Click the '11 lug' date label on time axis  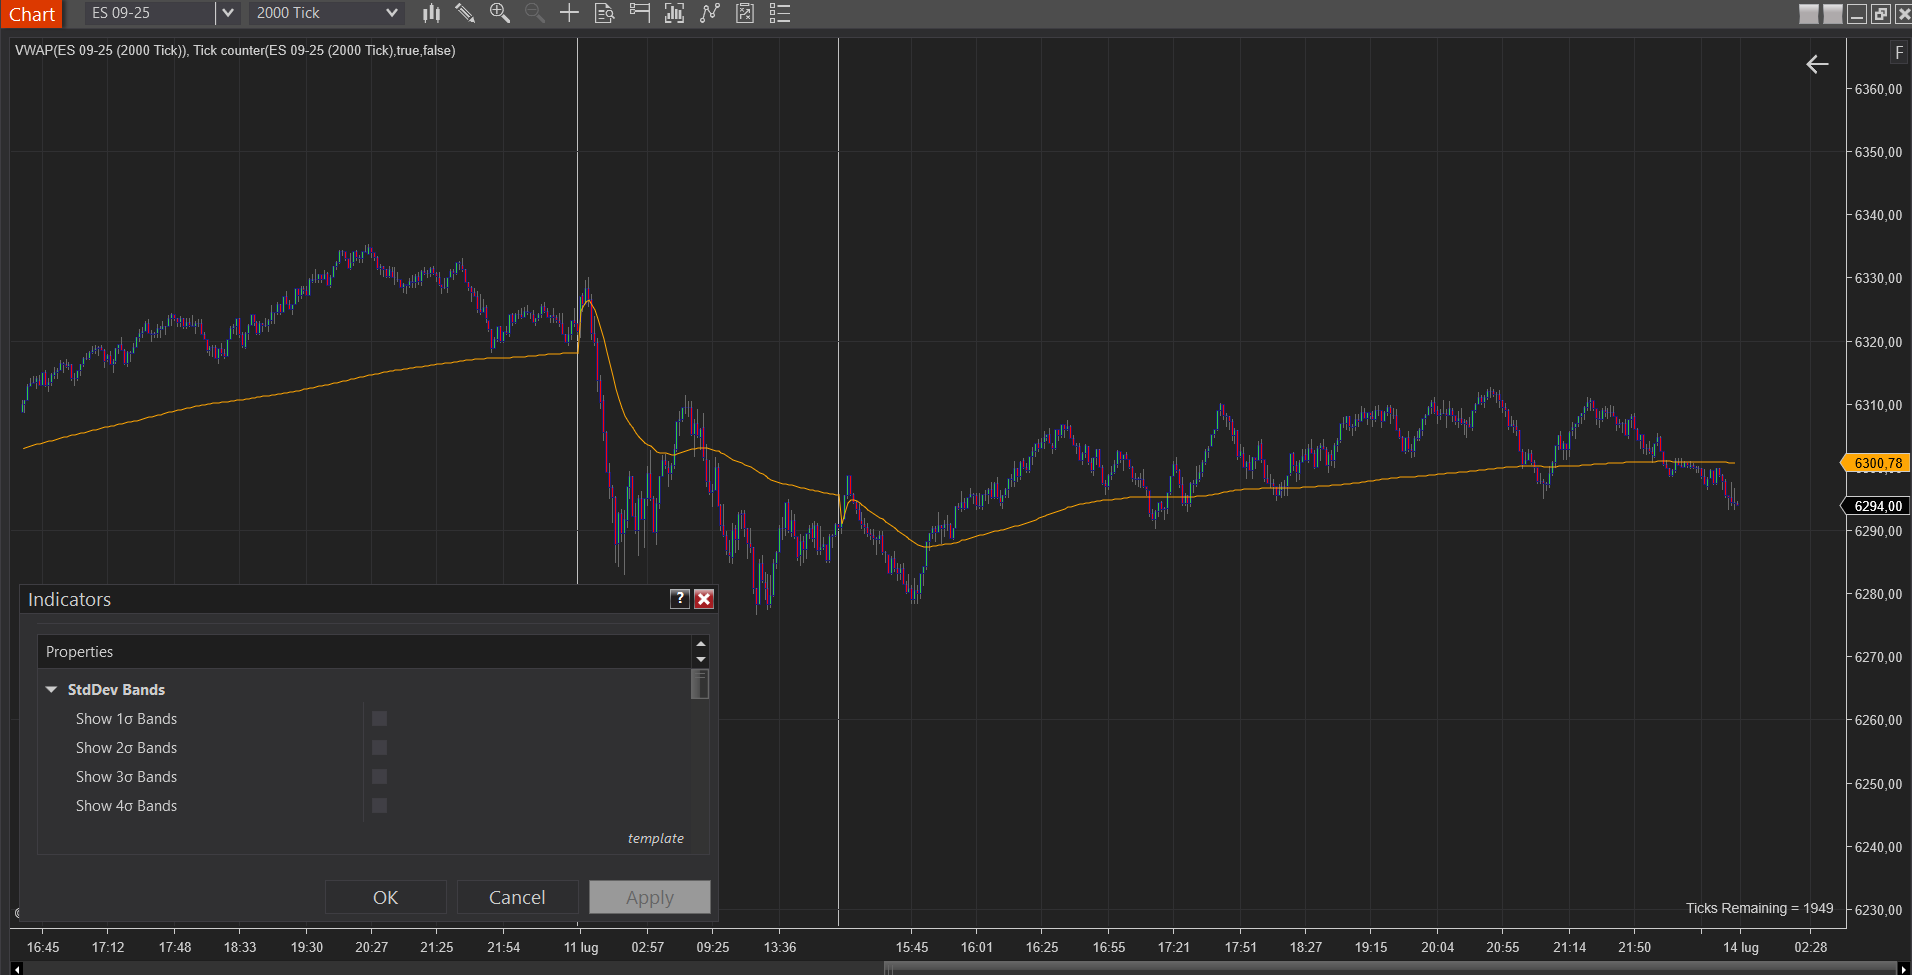click(x=581, y=947)
